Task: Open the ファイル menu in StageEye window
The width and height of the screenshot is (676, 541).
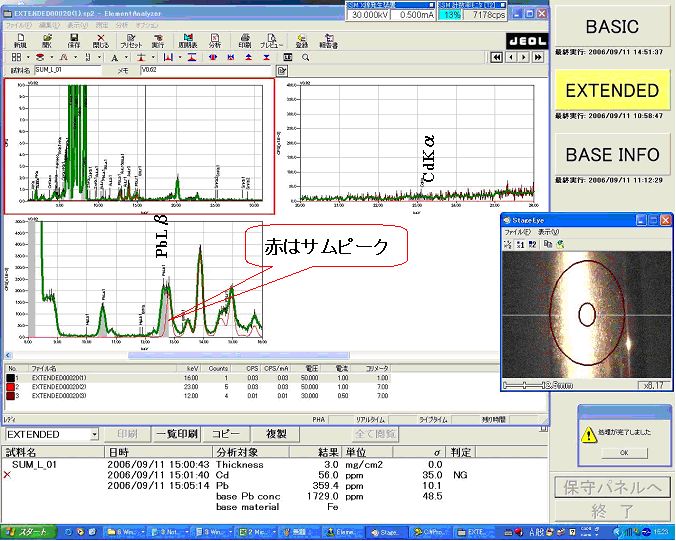Action: [x=518, y=231]
